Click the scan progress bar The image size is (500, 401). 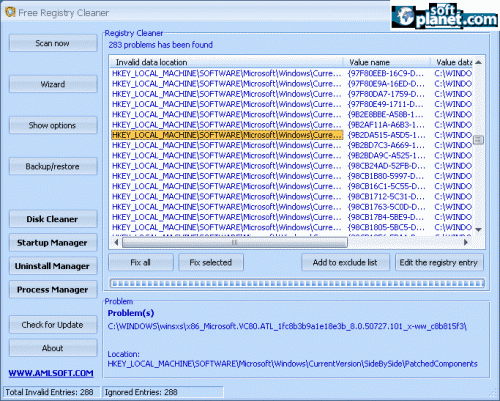tap(297, 284)
